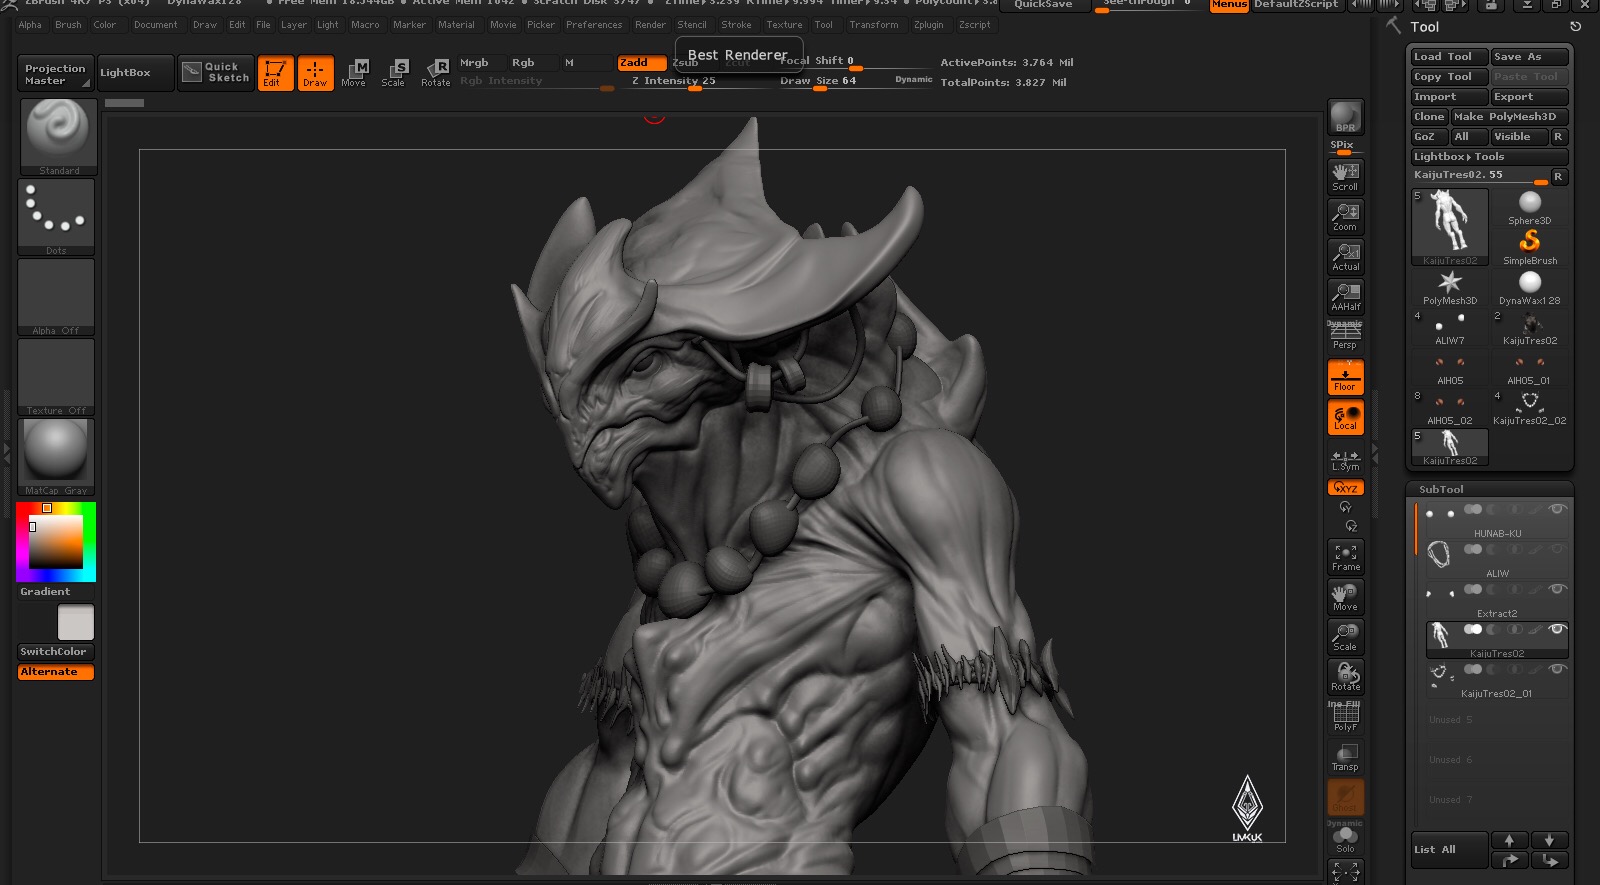Viewport: 1600px width, 885px height.
Task: Select the Standard brush thumbnail
Action: (x=59, y=137)
